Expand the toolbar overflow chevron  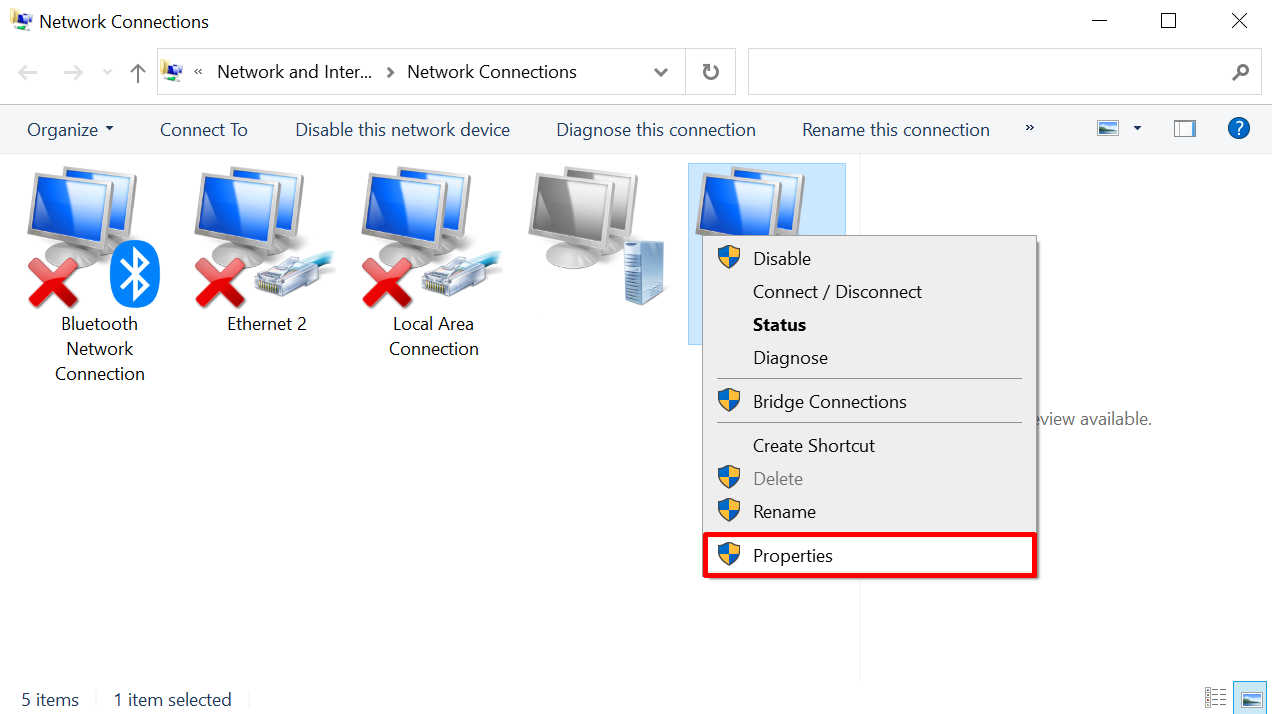(1029, 129)
